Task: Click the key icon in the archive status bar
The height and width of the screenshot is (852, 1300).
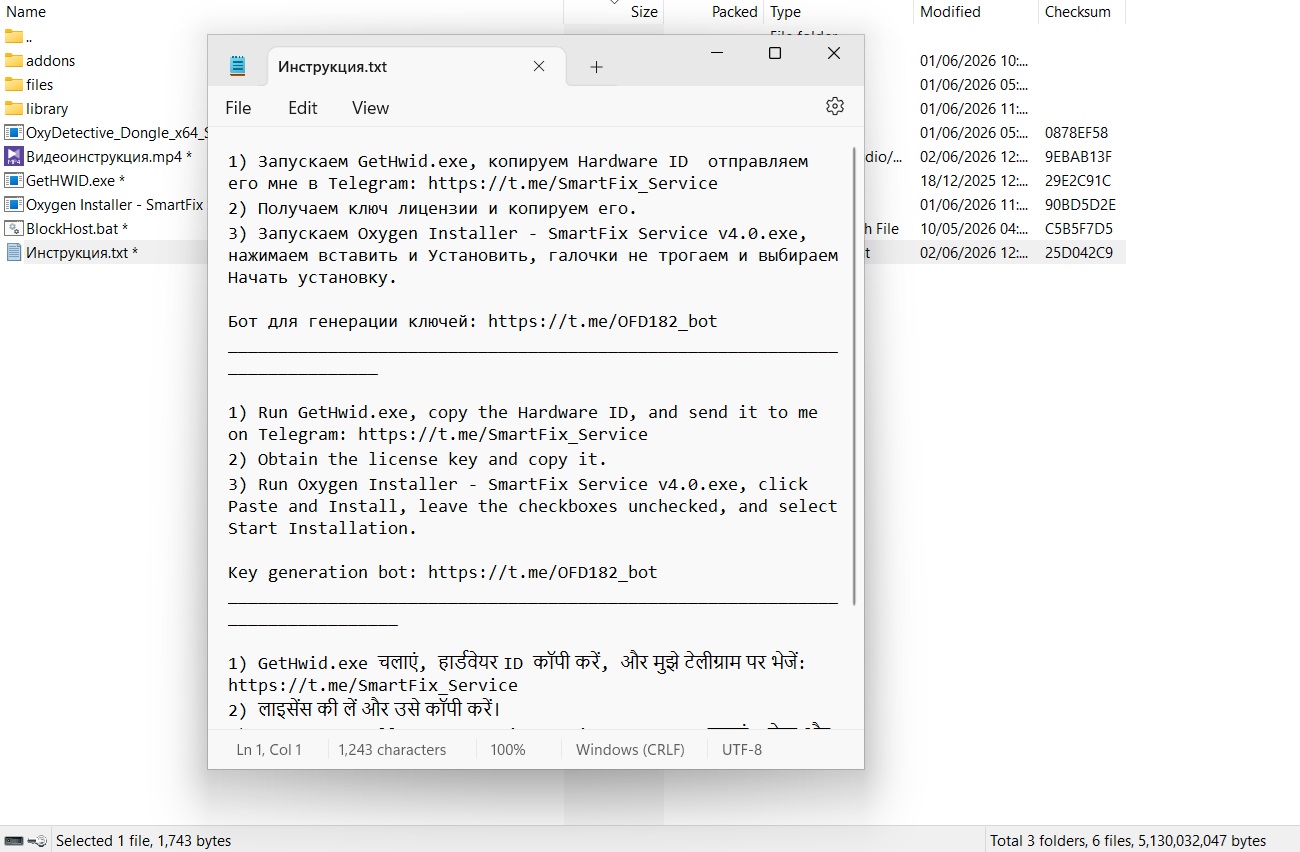Action: (39, 841)
